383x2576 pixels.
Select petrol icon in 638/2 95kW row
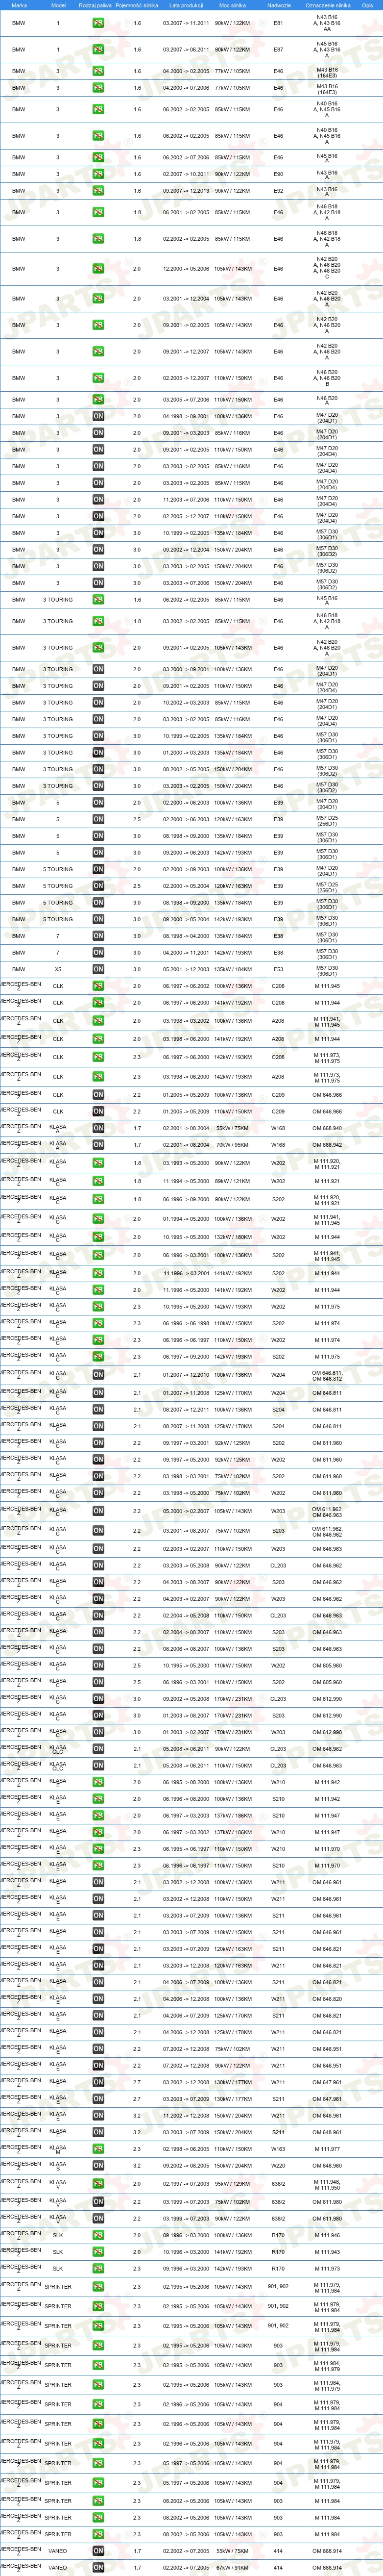tap(98, 2184)
